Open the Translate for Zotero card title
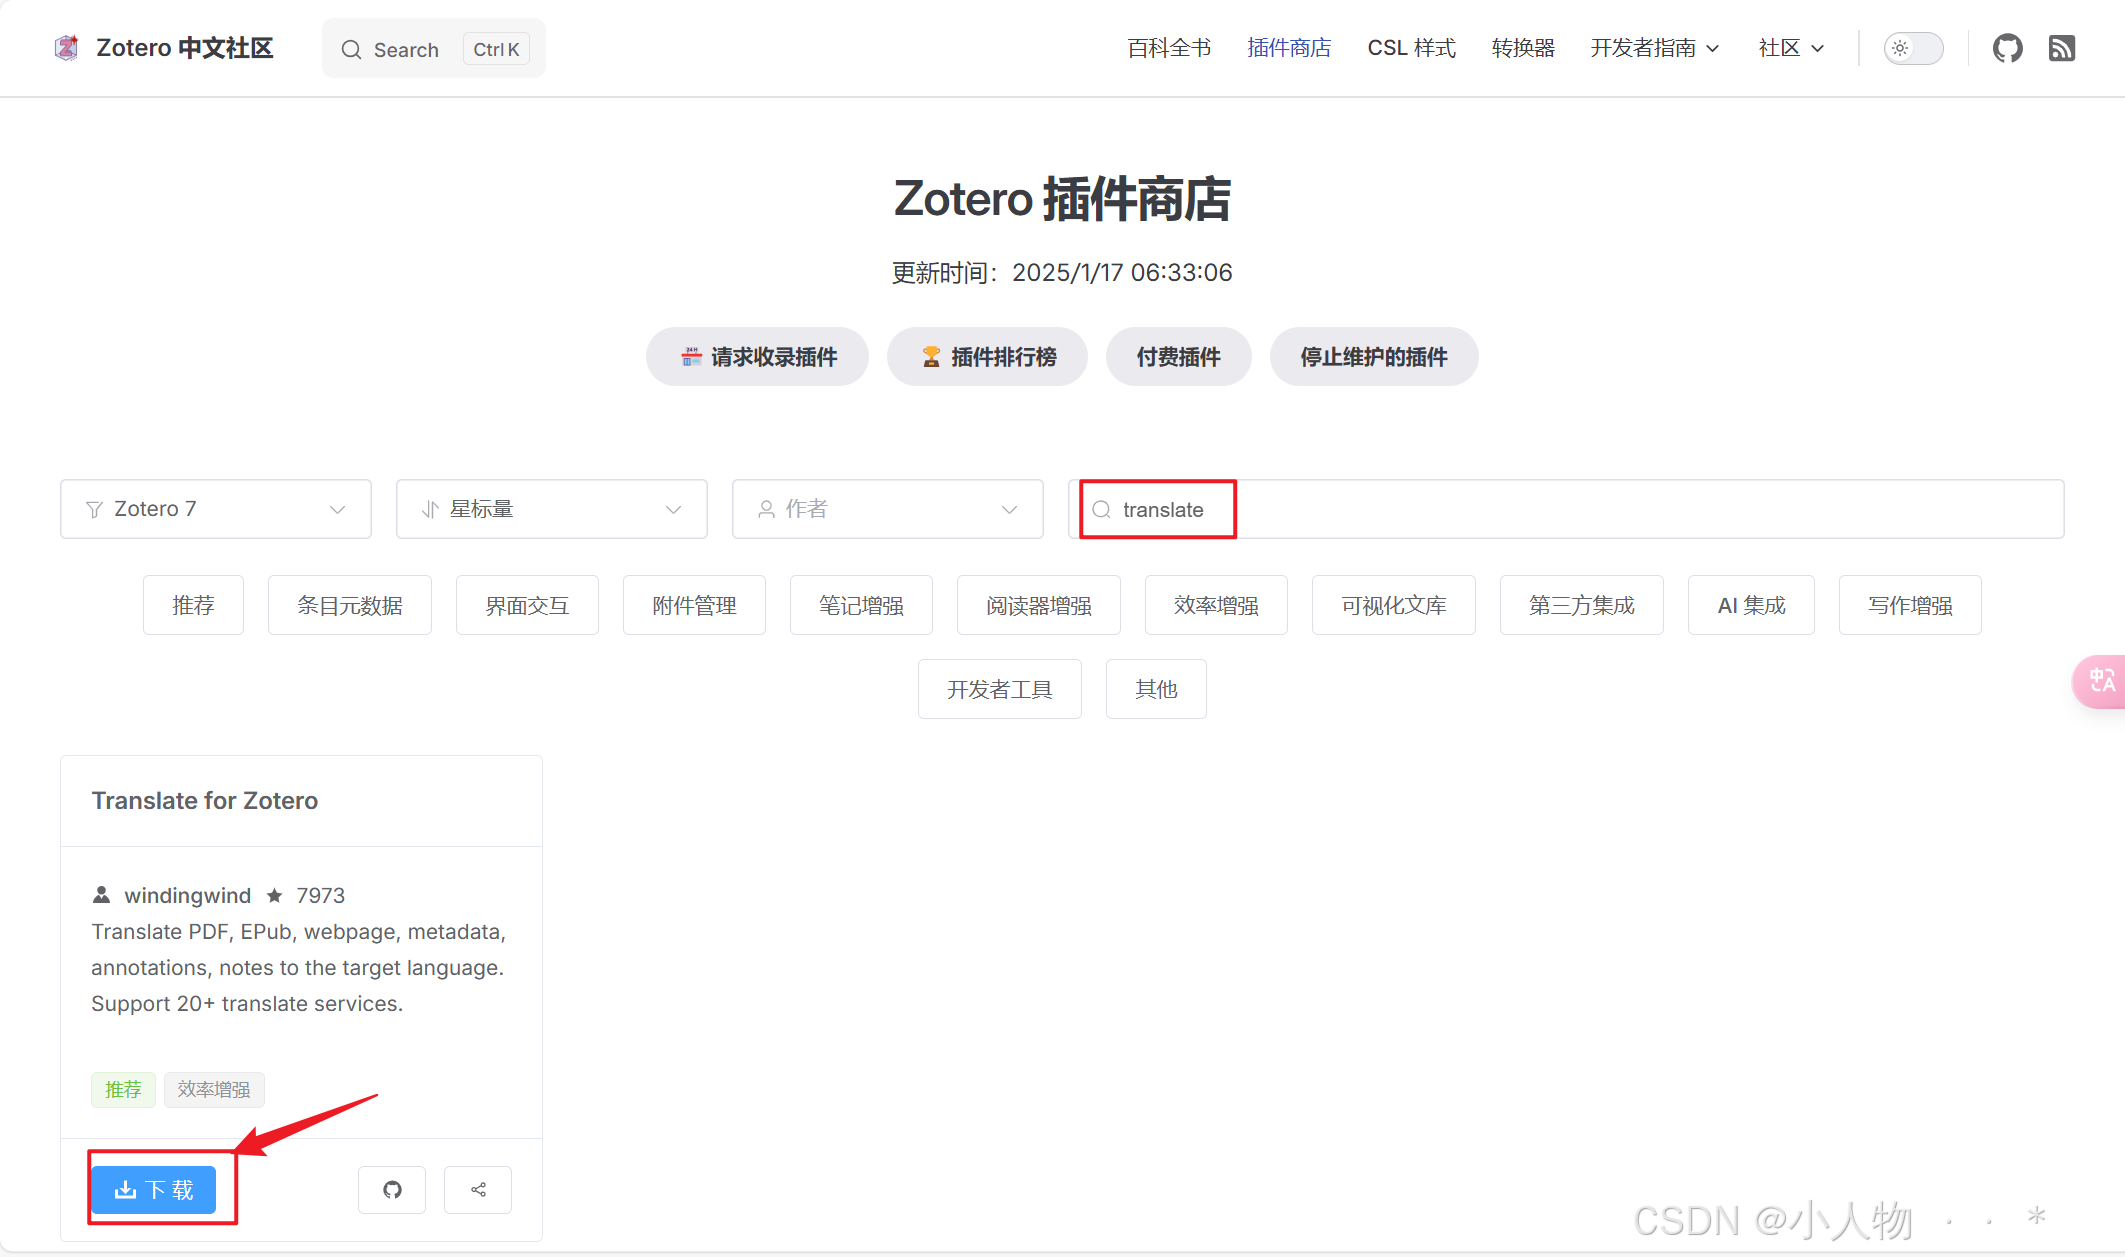 point(205,801)
